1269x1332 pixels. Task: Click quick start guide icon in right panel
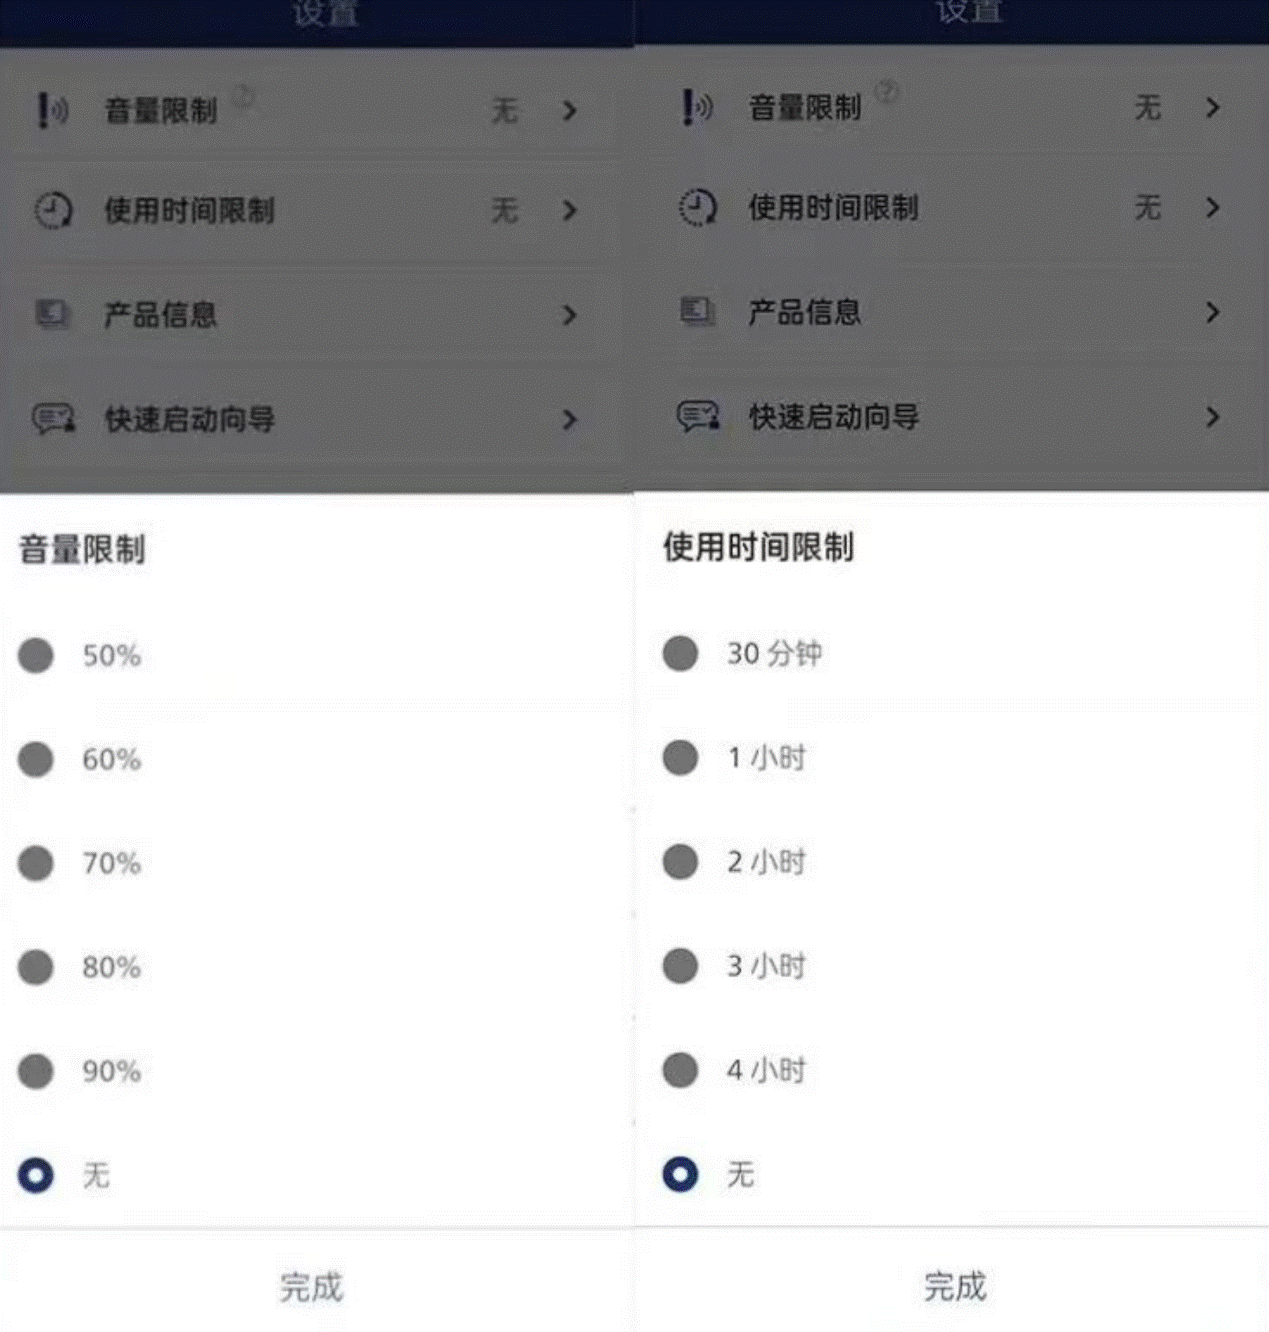pos(698,415)
